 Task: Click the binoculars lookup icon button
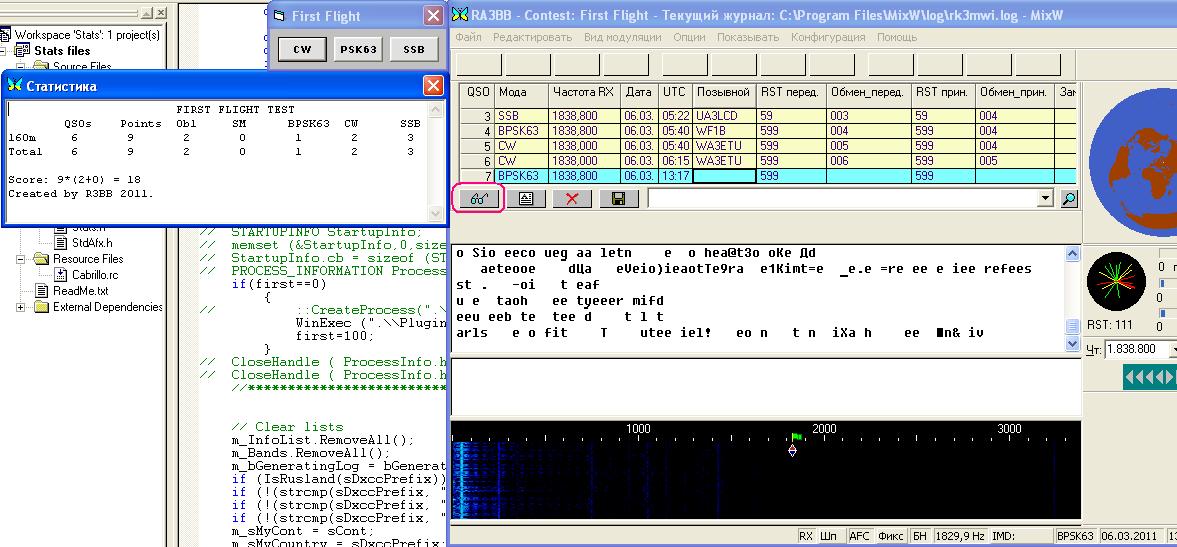pyautogui.click(x=478, y=198)
